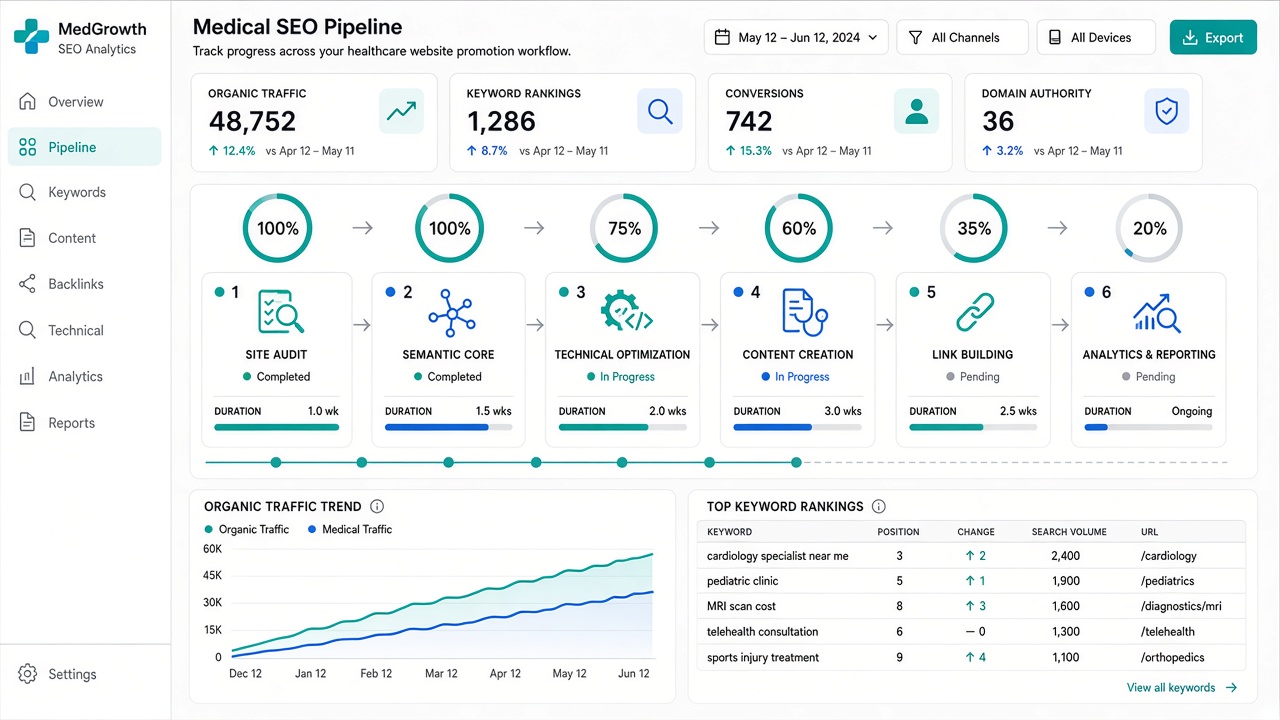
Task: Click the Conversions person icon
Action: tap(916, 111)
